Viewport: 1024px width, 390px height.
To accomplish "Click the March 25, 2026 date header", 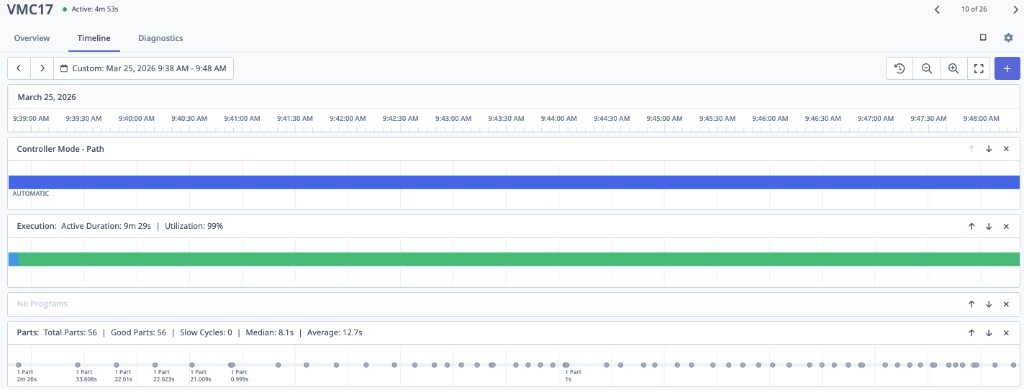I will 47,97.
